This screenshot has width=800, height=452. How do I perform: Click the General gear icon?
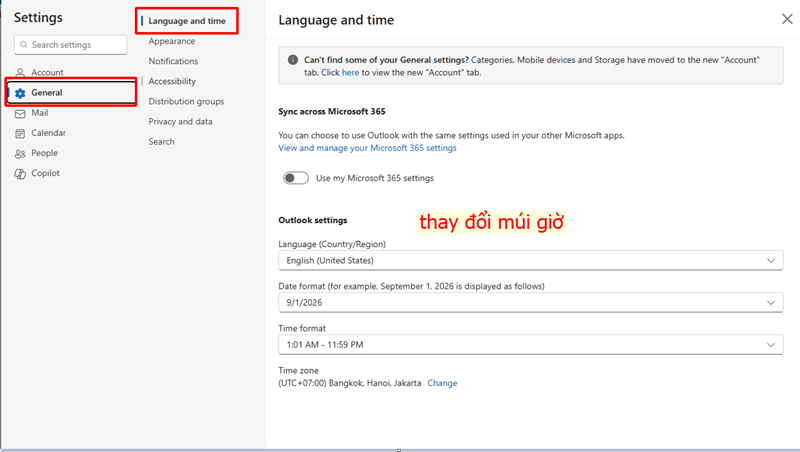coord(20,93)
